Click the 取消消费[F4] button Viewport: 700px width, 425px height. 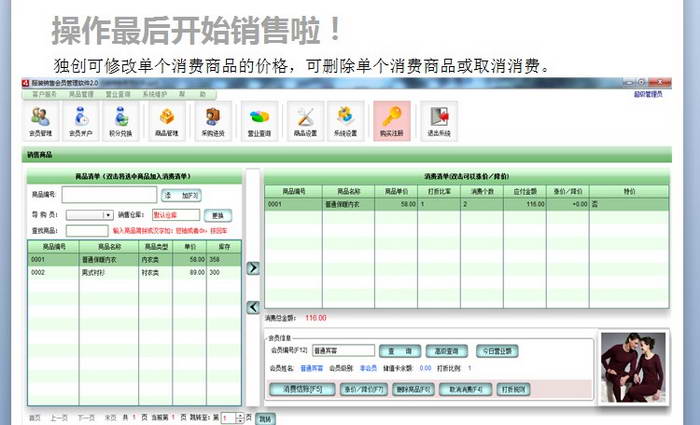click(x=465, y=389)
